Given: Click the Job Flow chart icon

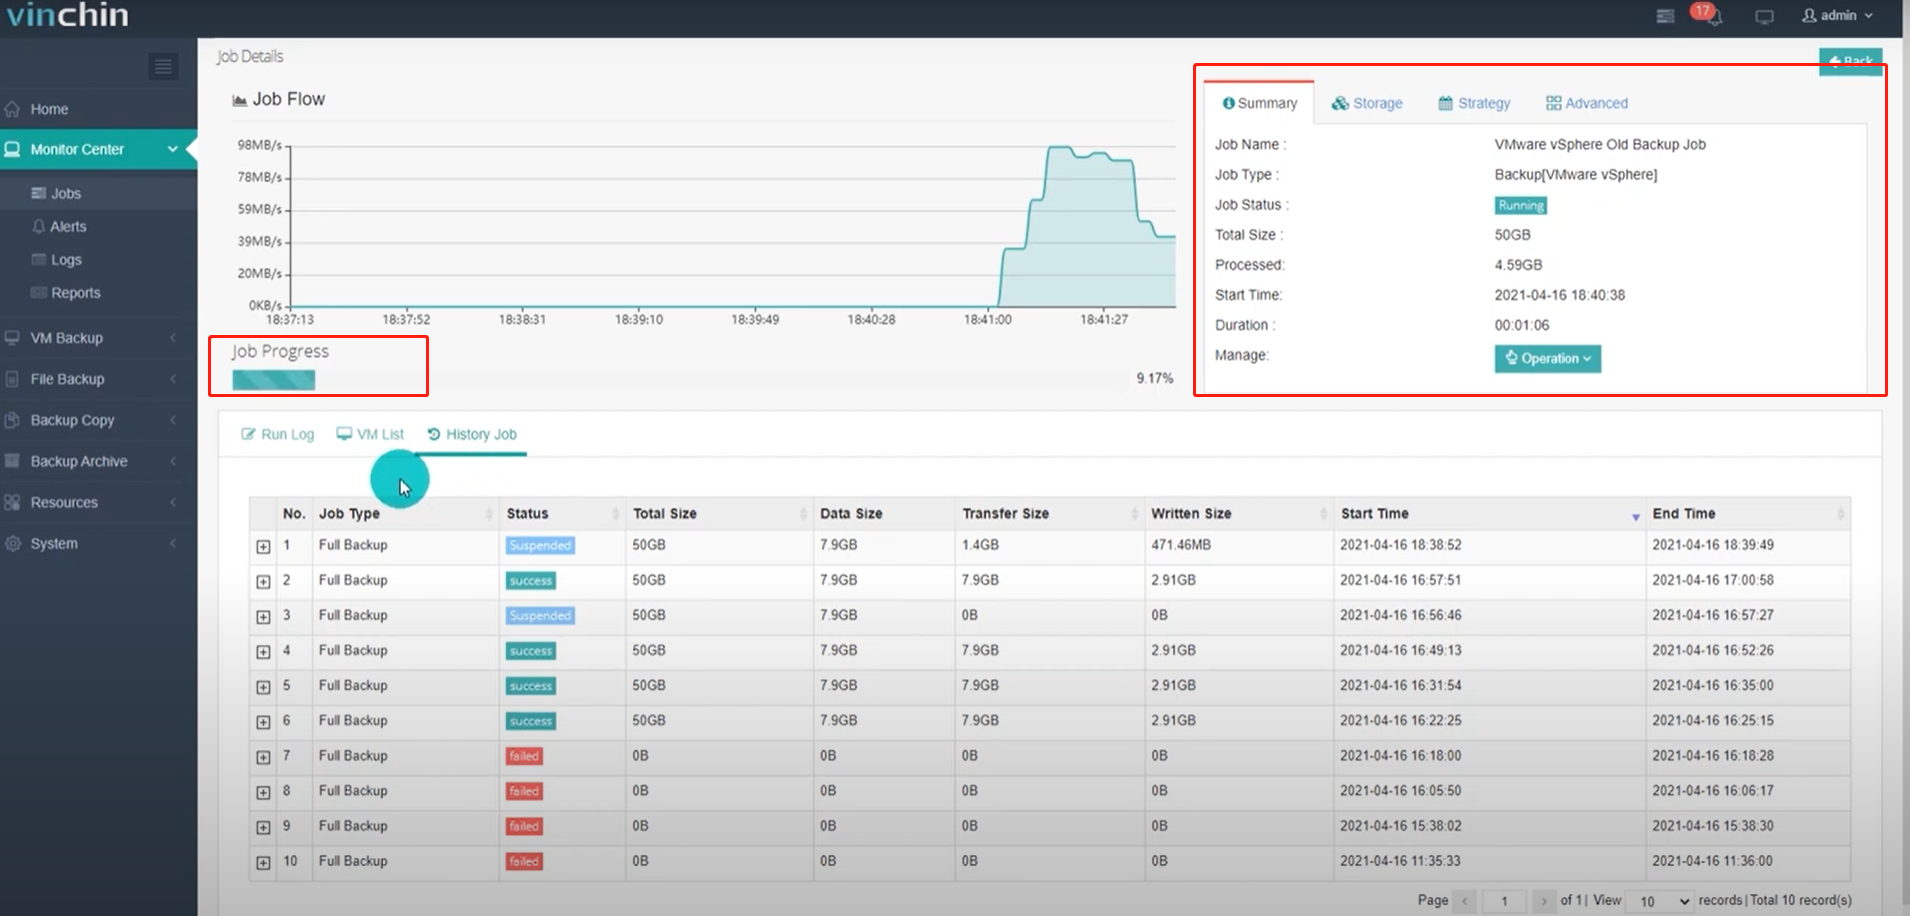Looking at the screenshot, I should point(239,100).
